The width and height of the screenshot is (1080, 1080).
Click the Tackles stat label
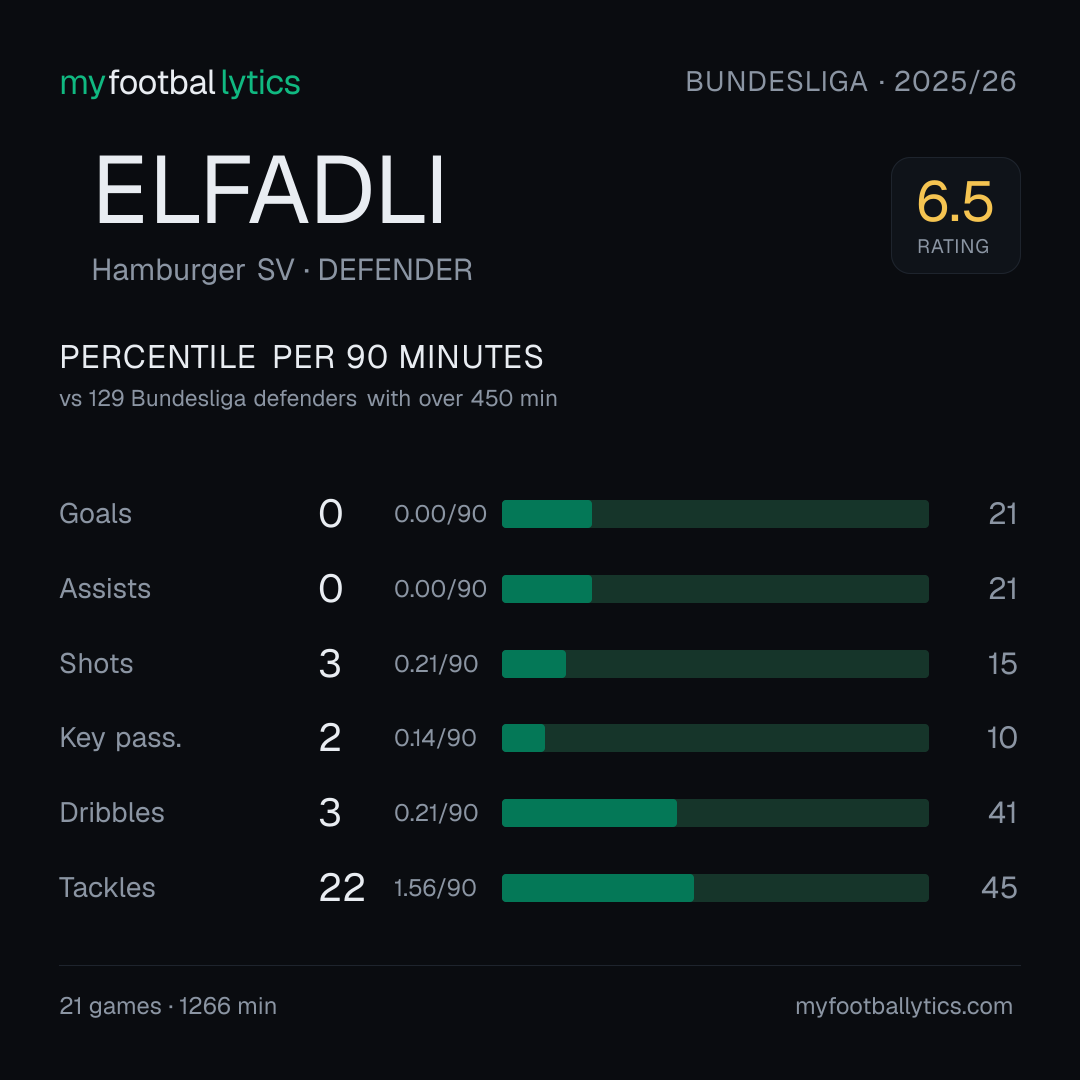tap(107, 888)
